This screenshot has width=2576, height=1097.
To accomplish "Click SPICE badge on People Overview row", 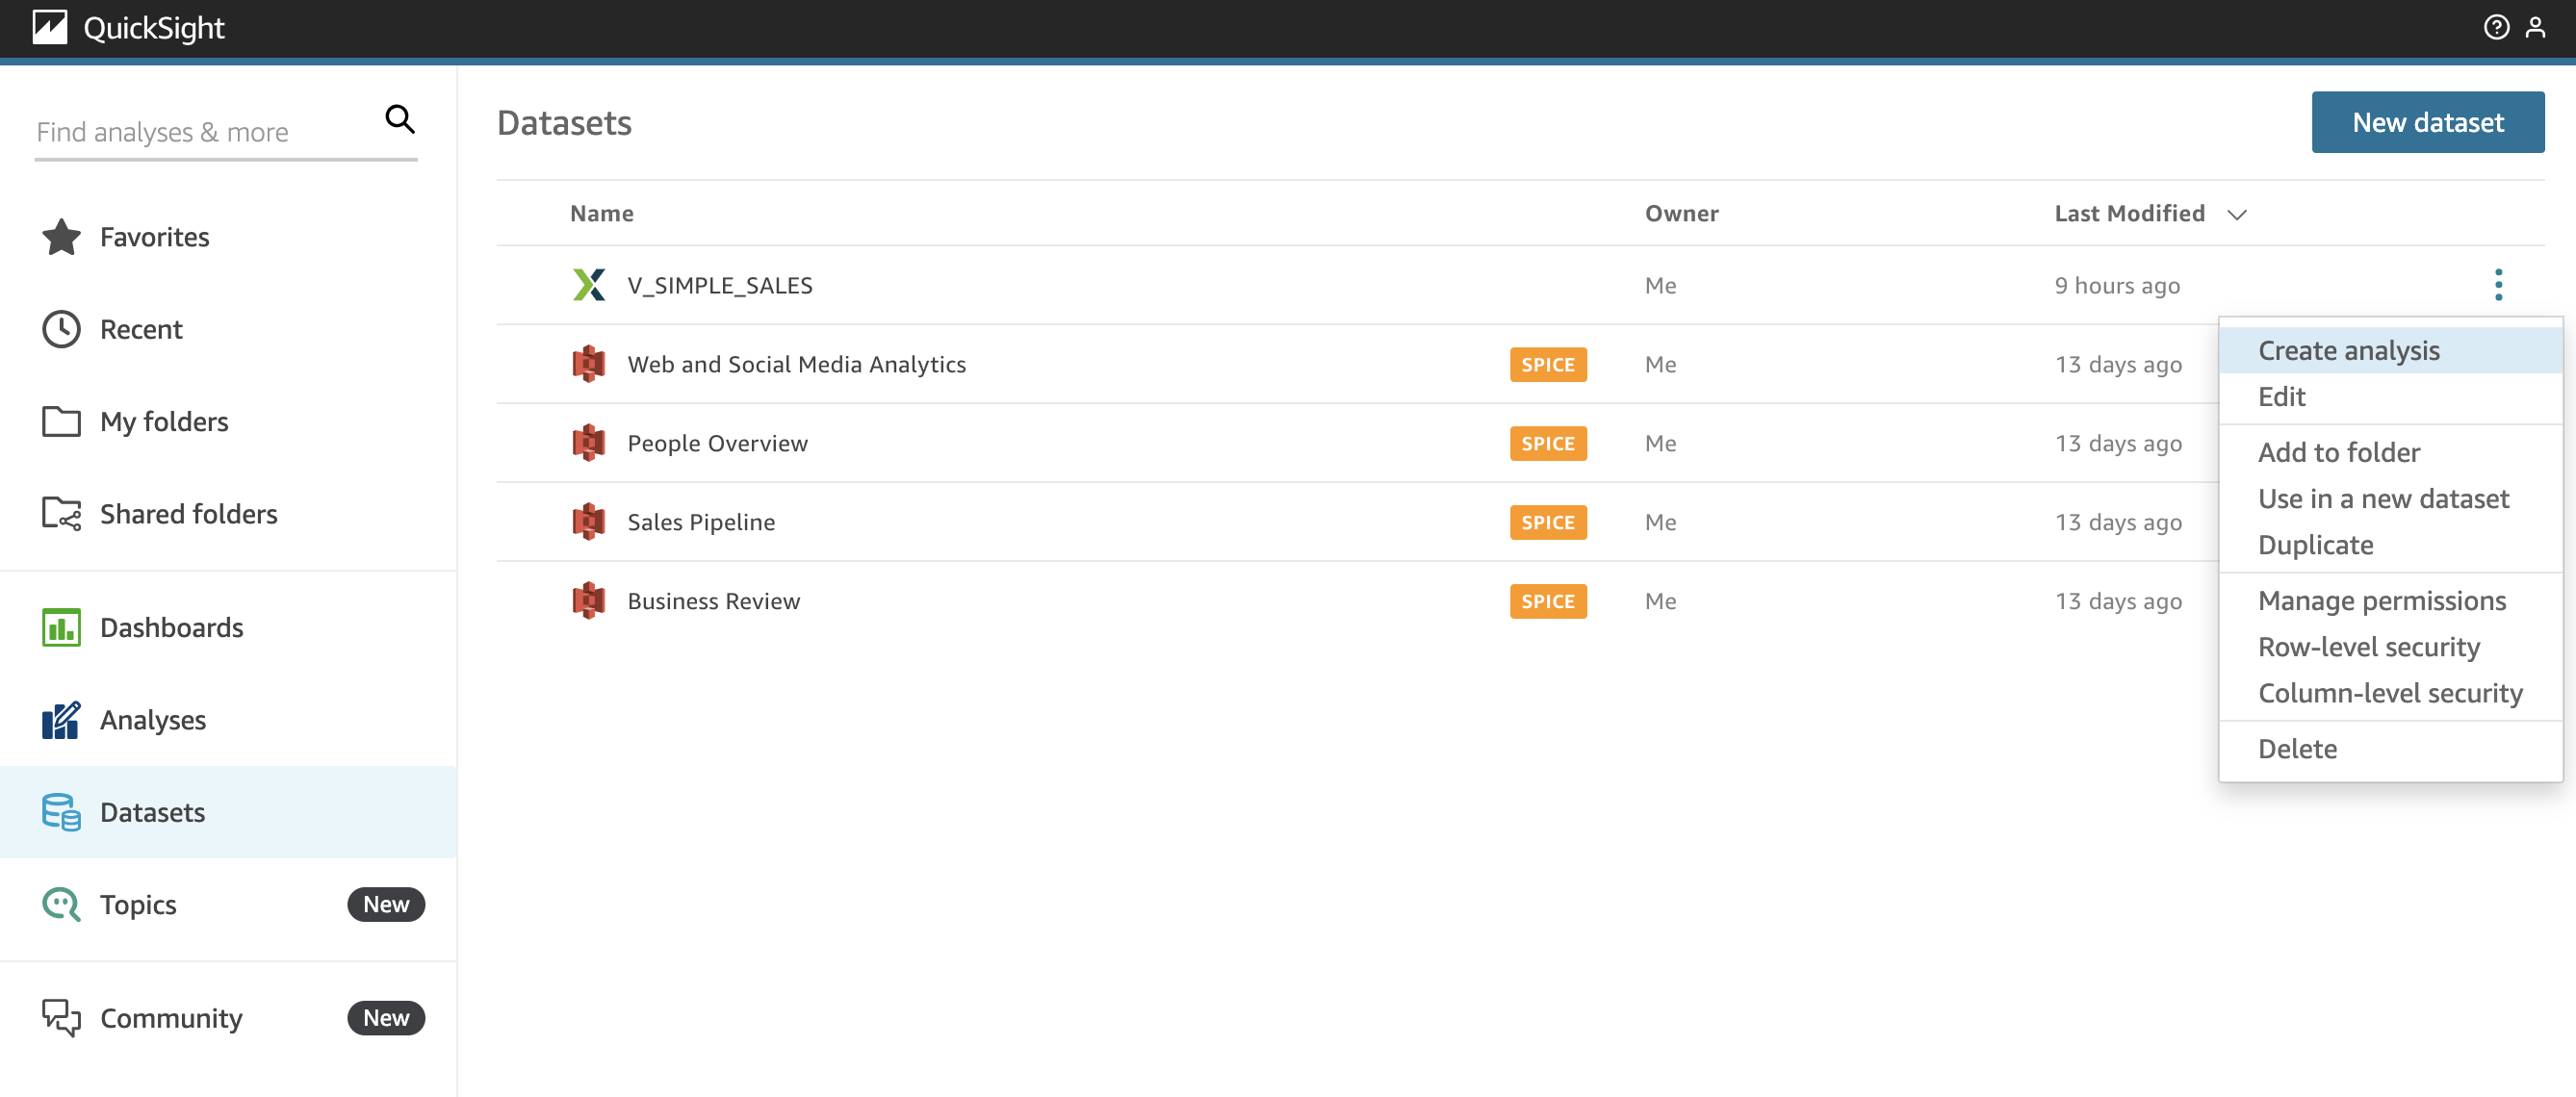I will [x=1547, y=443].
